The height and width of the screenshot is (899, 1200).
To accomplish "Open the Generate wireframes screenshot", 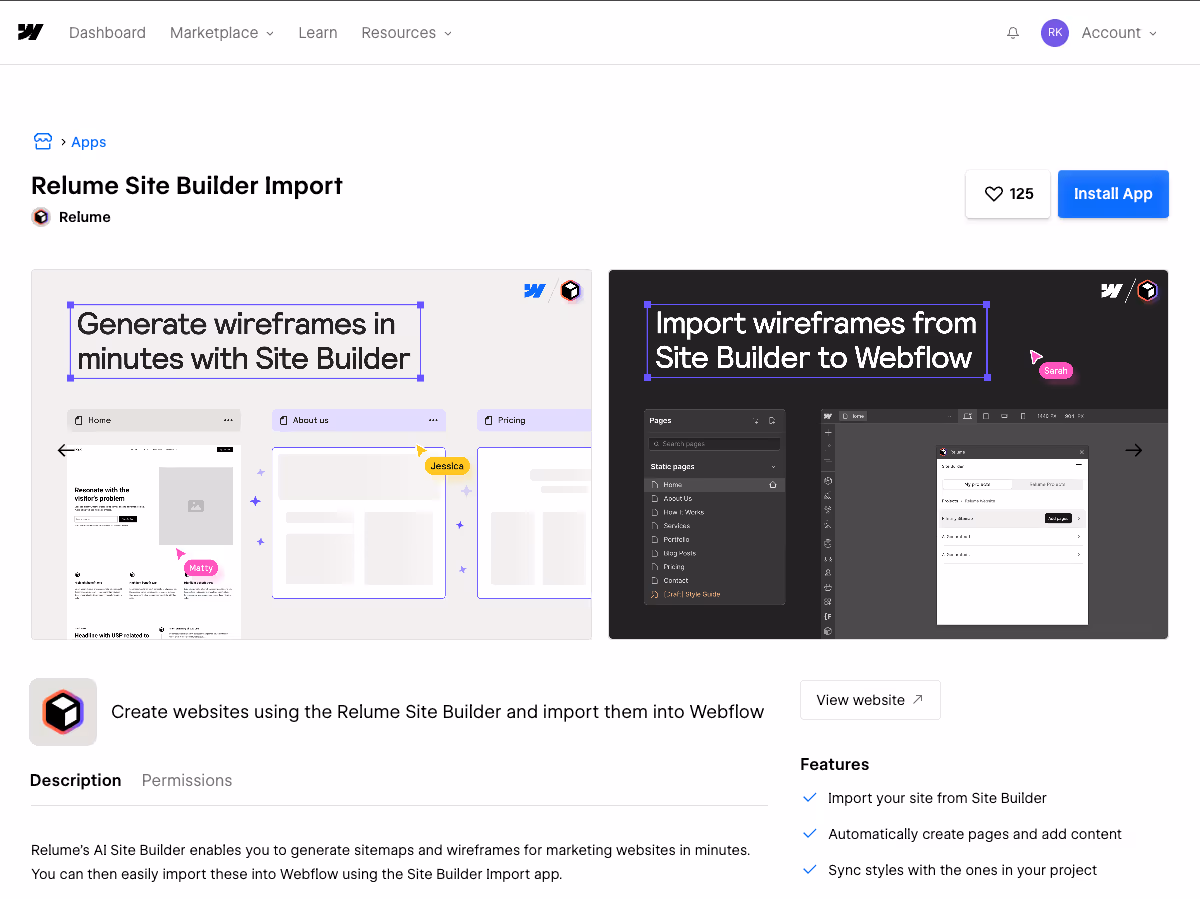I will point(311,454).
